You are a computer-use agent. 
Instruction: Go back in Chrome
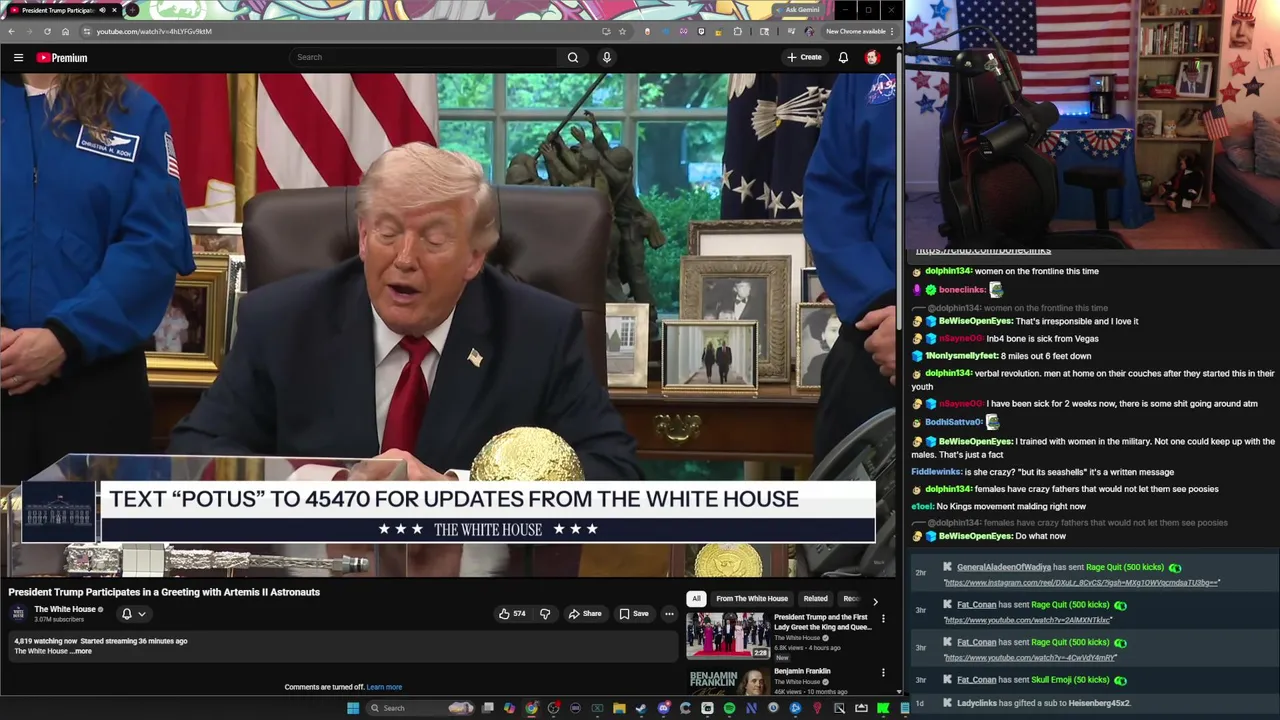[11, 31]
